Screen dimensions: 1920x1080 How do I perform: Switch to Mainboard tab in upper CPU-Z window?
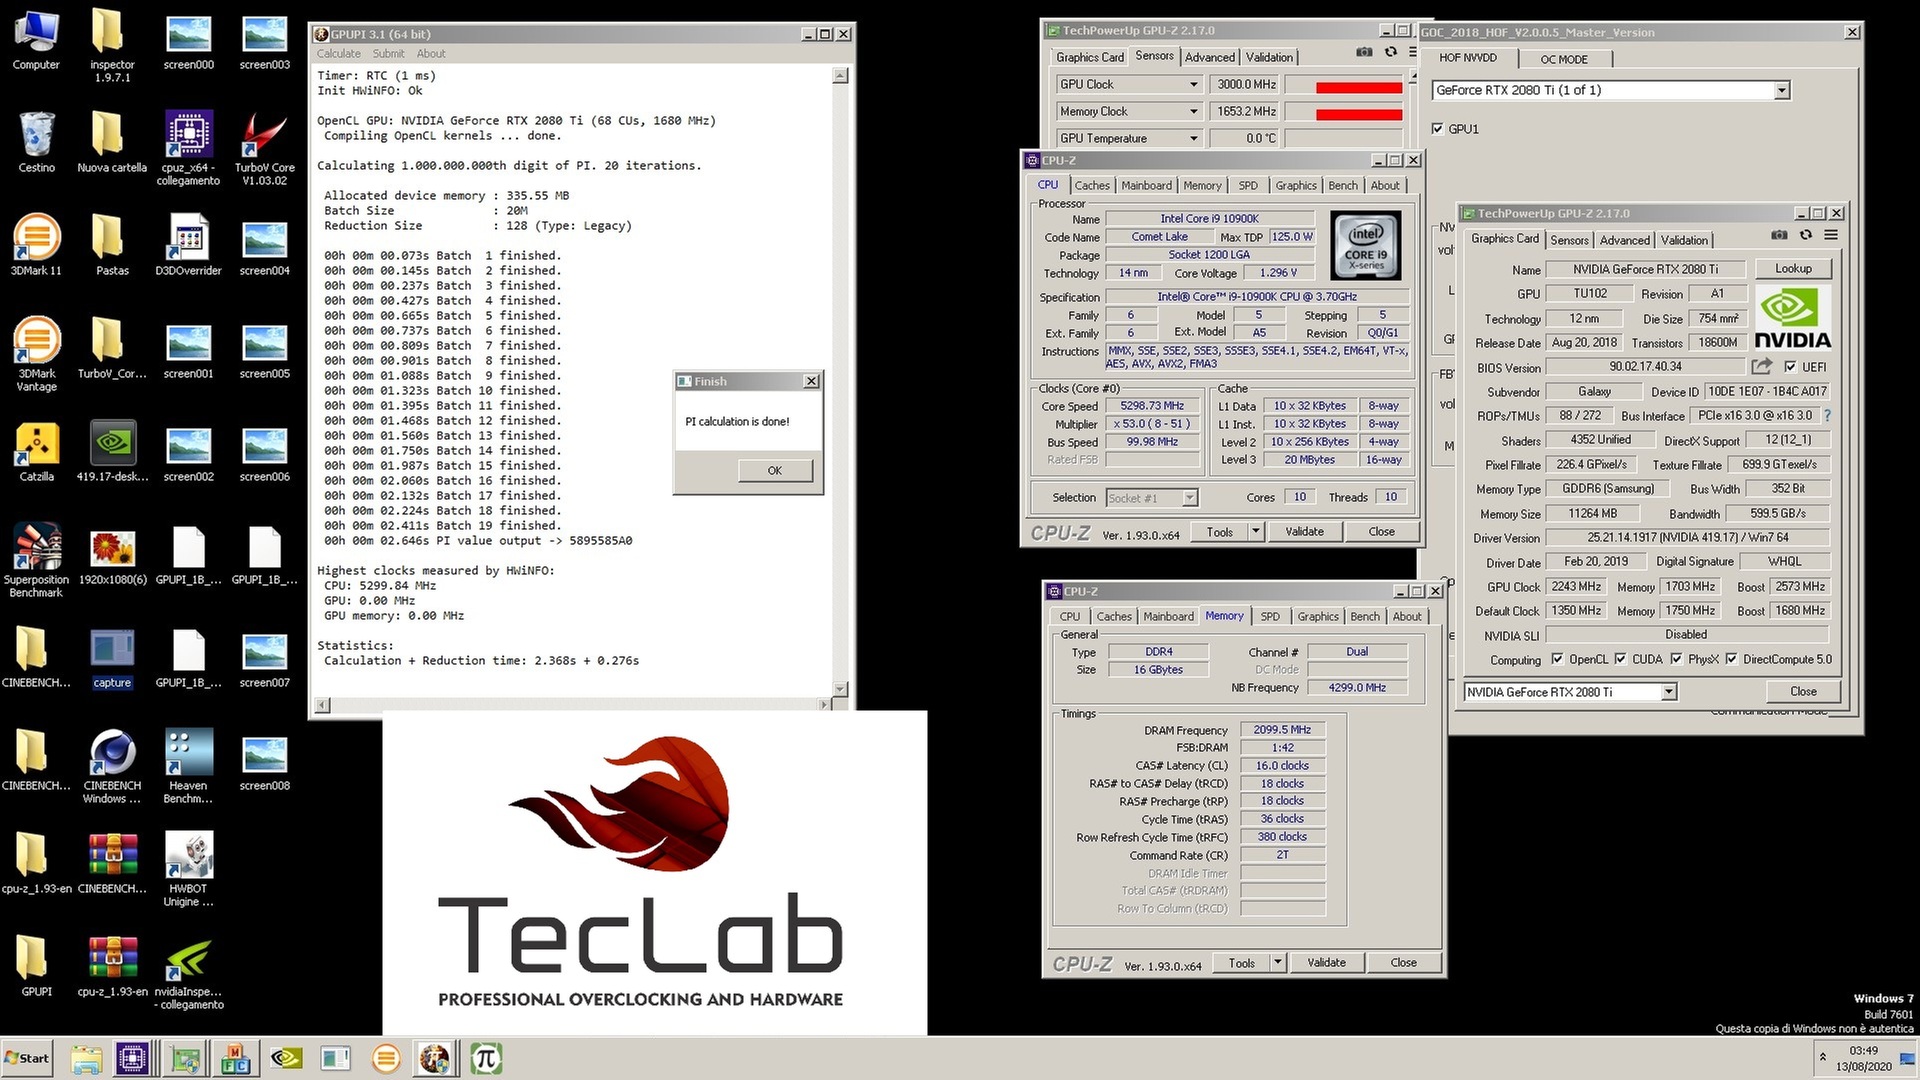(1146, 186)
